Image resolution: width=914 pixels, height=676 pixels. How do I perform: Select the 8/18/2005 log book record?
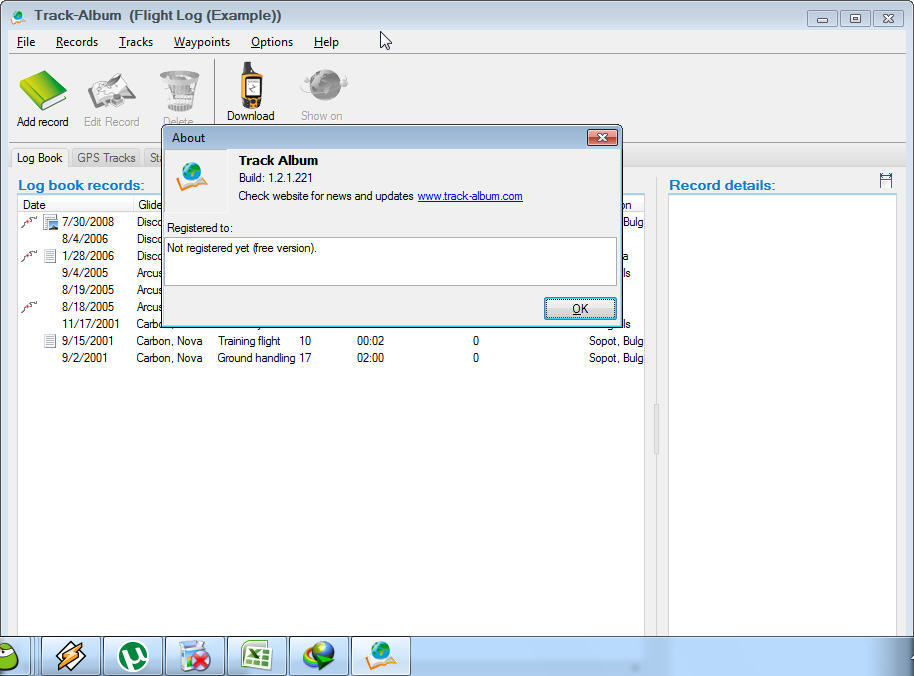88,307
